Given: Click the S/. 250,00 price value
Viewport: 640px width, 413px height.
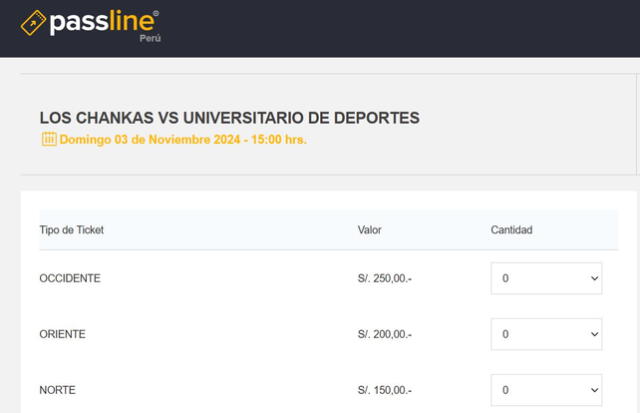Looking at the screenshot, I should pos(384,279).
